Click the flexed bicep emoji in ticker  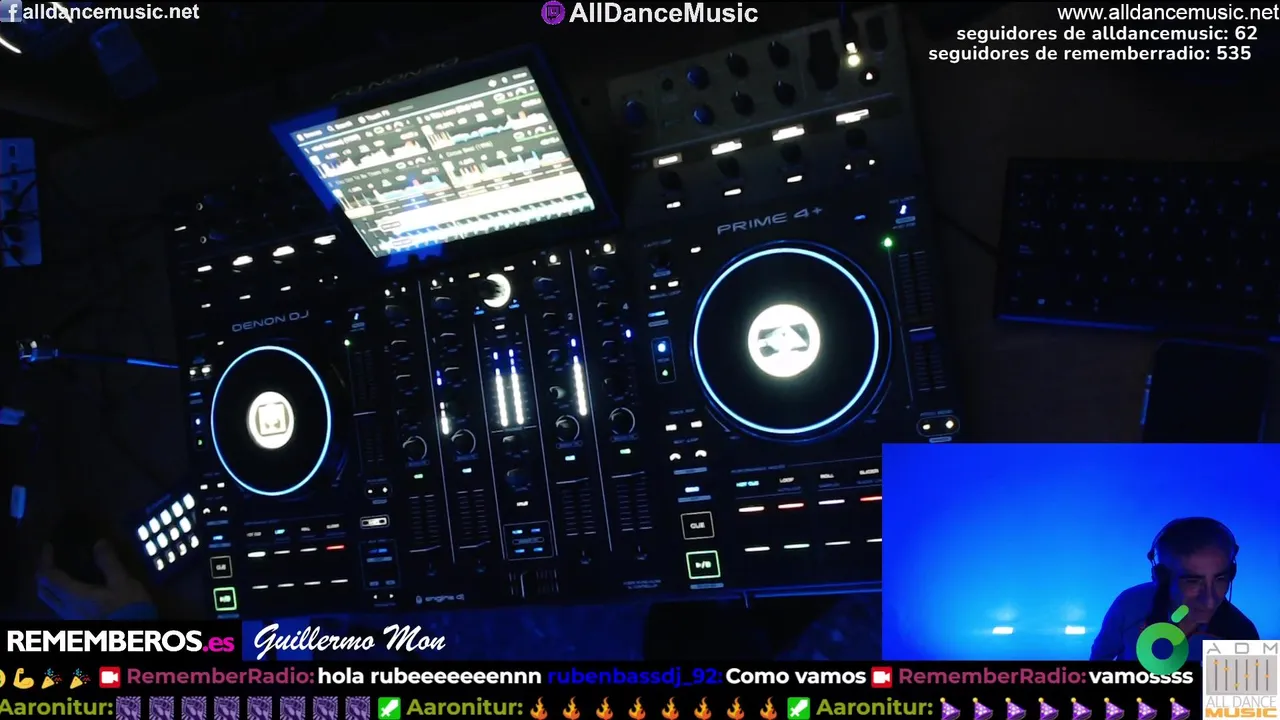23,677
